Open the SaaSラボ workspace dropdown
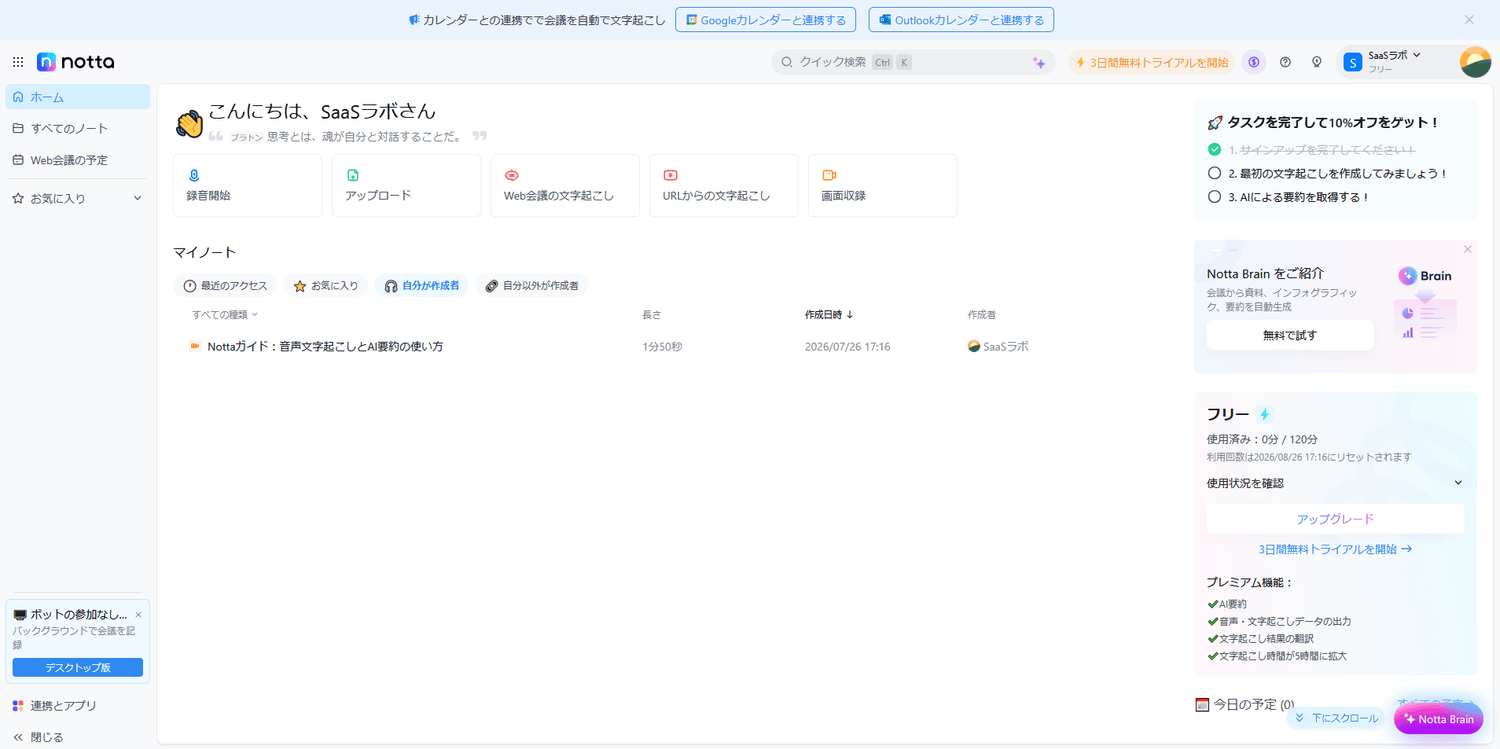This screenshot has height=749, width=1500. (x=1396, y=62)
